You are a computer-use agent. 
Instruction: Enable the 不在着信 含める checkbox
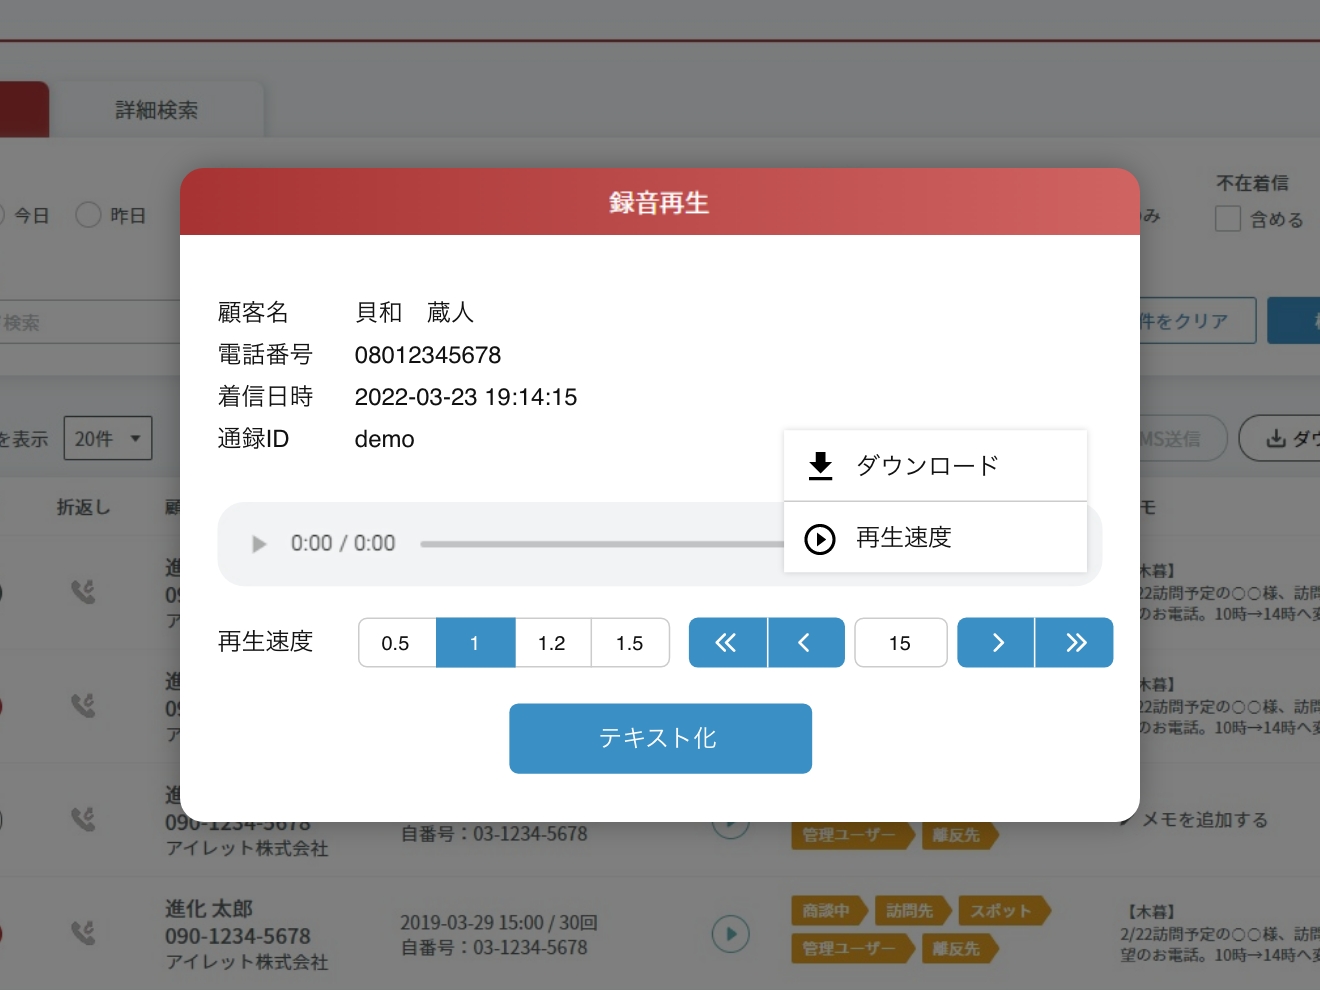click(1228, 219)
